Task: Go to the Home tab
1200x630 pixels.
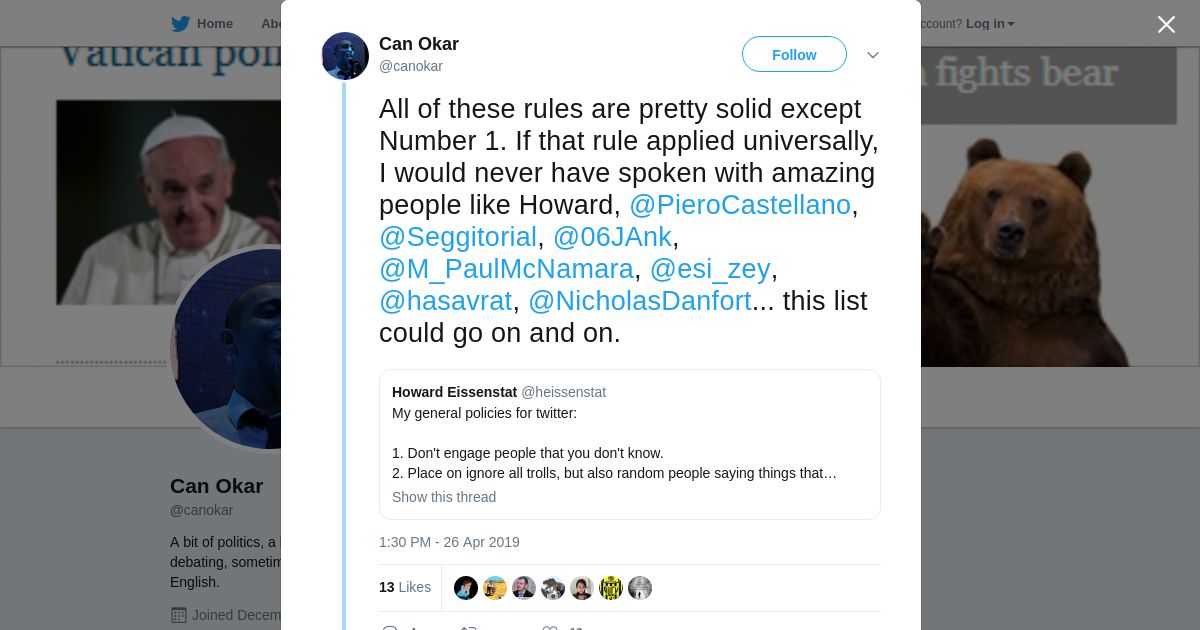Action: (214, 24)
